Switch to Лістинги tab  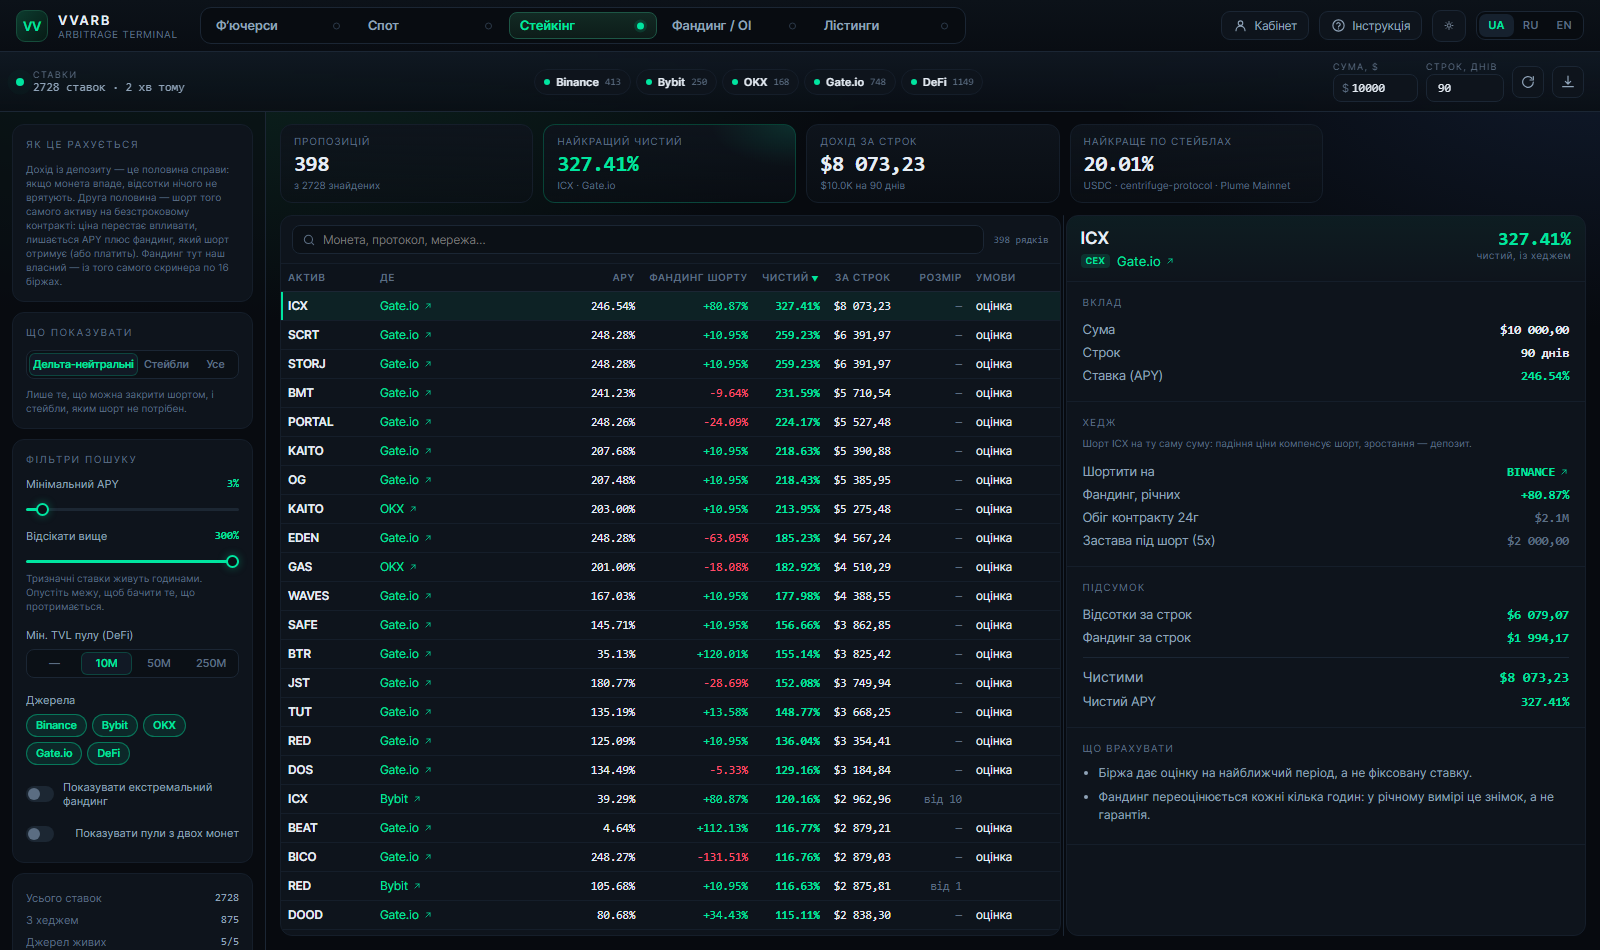pos(886,26)
